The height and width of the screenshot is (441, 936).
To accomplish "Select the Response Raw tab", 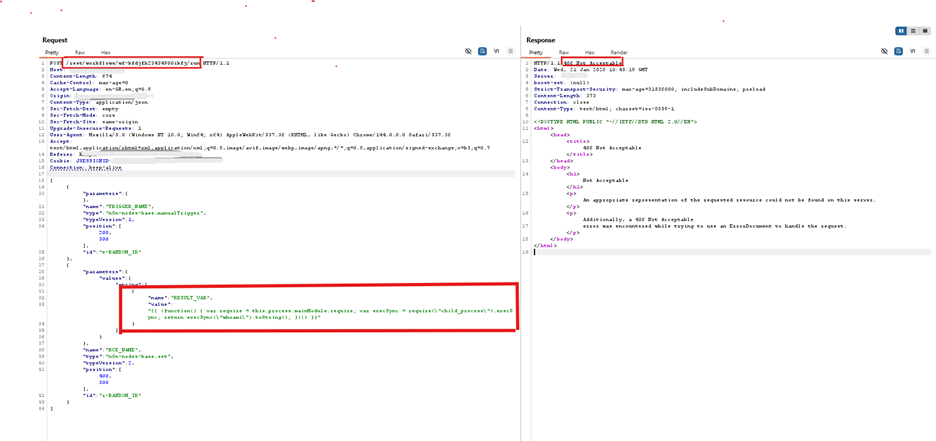I will click(564, 53).
